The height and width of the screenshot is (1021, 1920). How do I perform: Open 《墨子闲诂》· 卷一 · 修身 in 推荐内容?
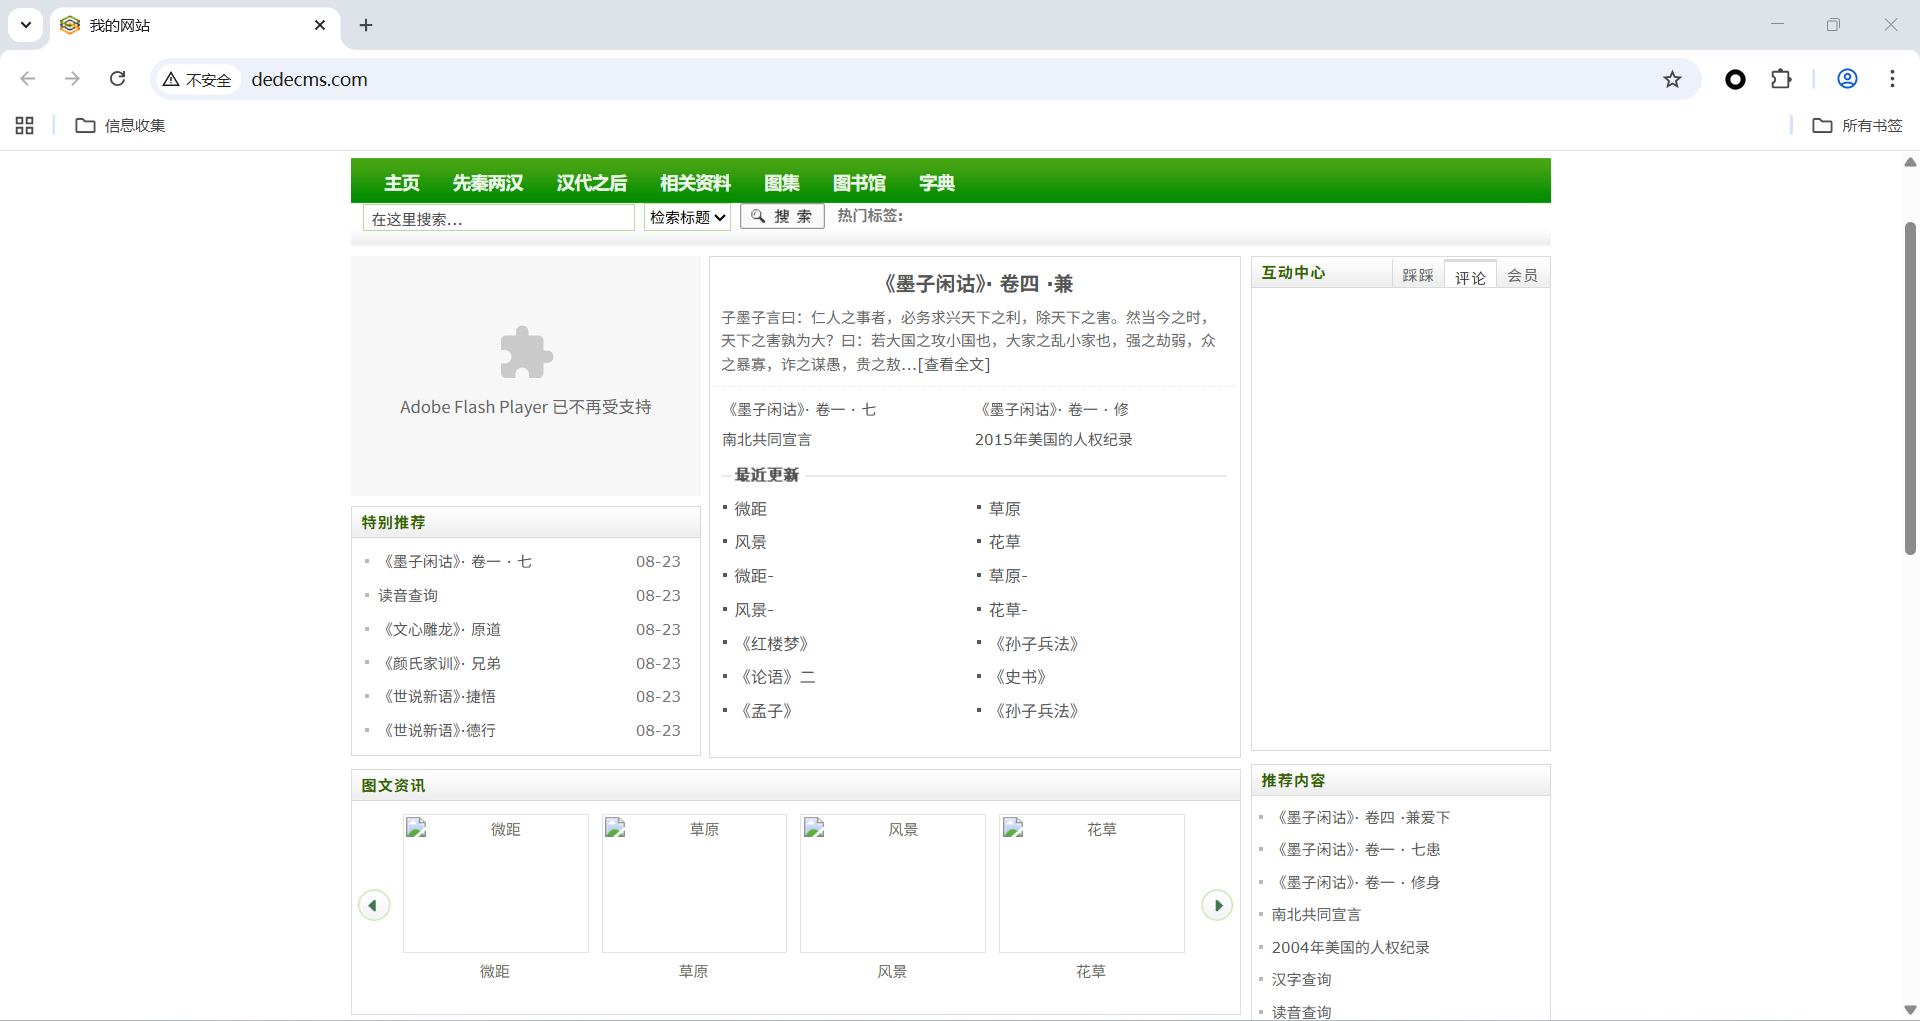click(x=1356, y=882)
